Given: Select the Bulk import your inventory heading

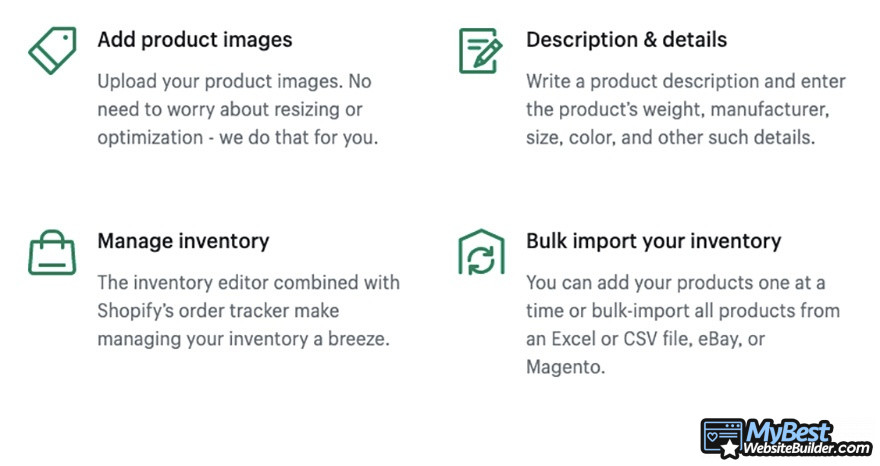Looking at the screenshot, I should (x=653, y=241).
